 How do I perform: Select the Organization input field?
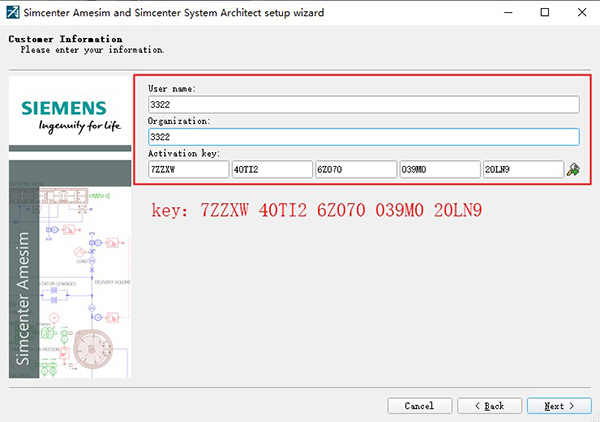pyautogui.click(x=363, y=137)
